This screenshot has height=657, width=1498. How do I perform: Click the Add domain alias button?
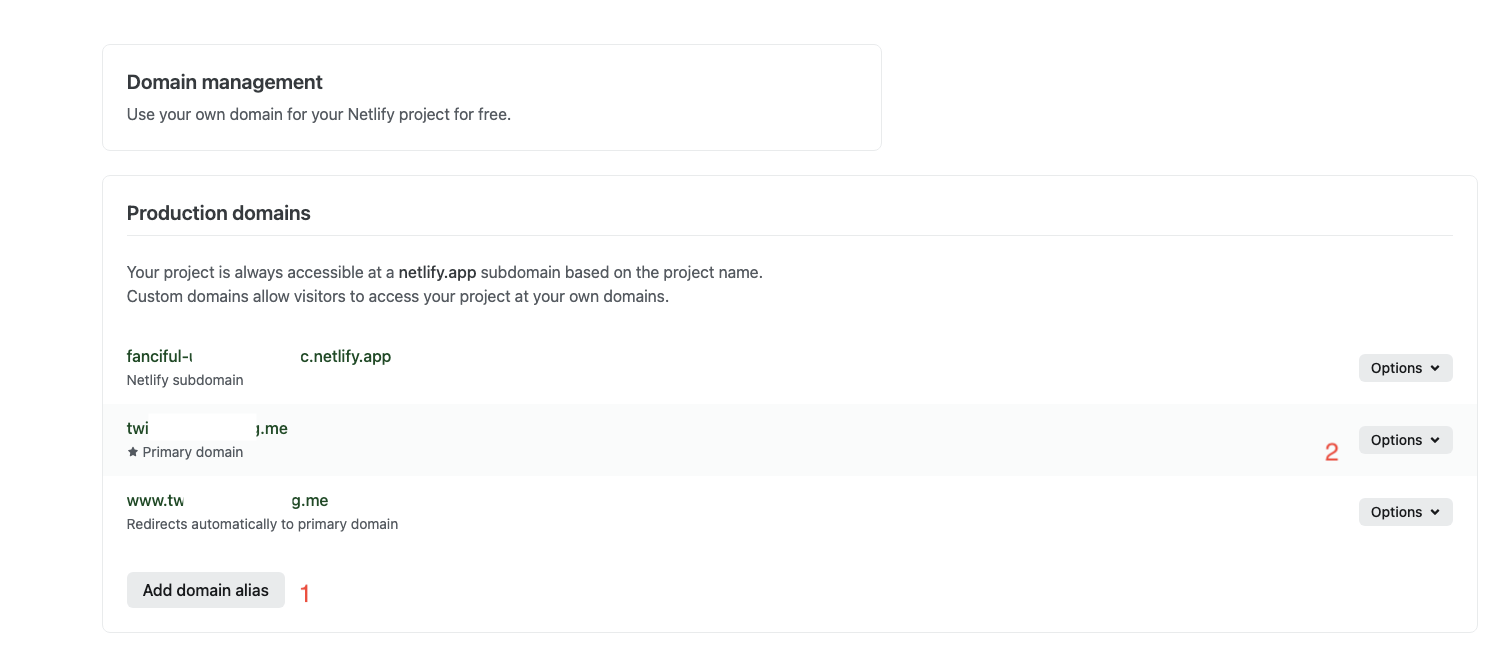(205, 590)
